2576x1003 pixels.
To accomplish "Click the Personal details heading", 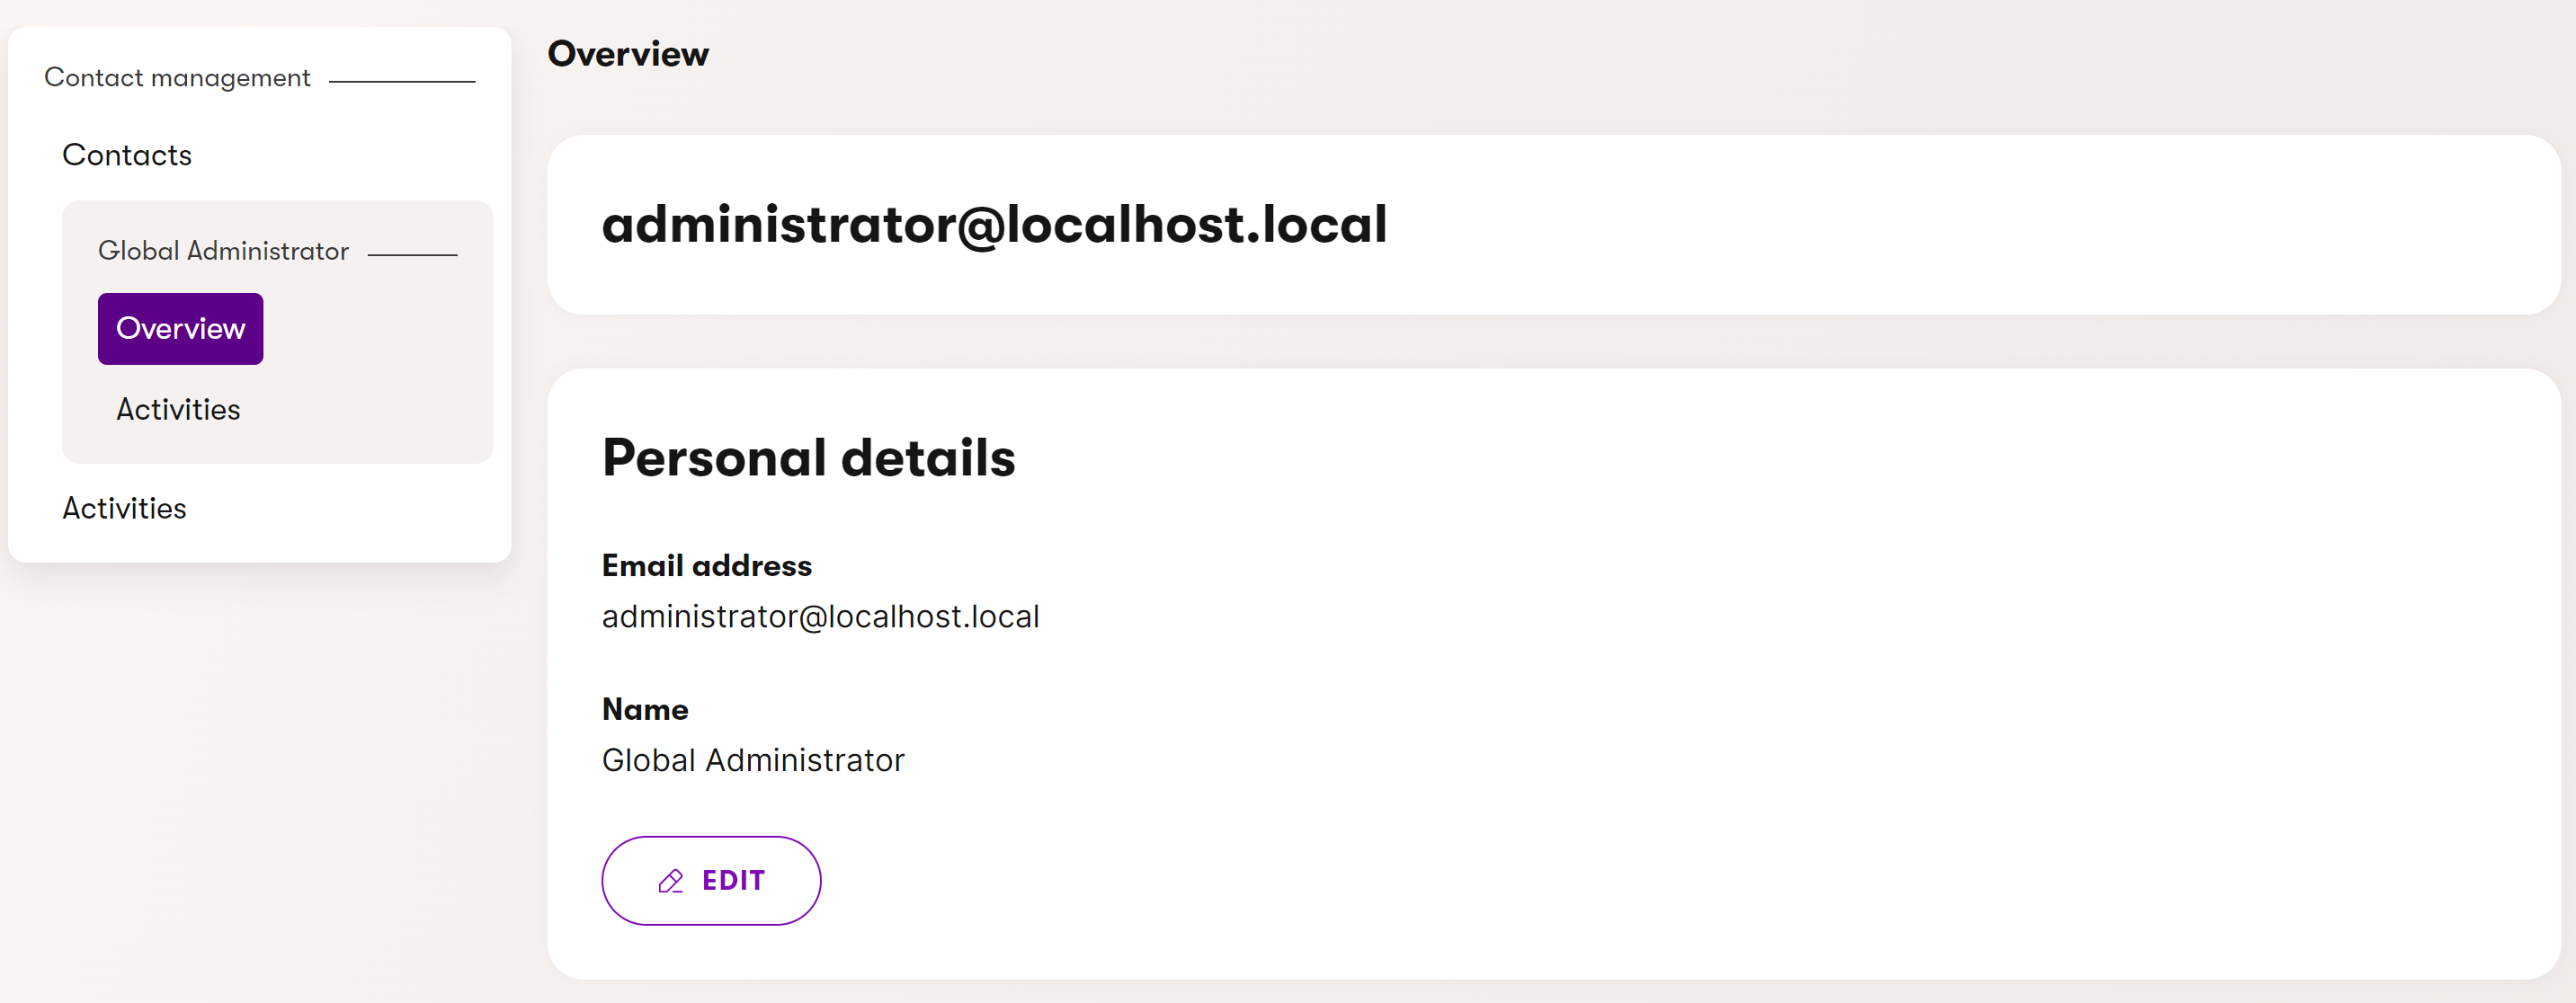I will pos(808,458).
